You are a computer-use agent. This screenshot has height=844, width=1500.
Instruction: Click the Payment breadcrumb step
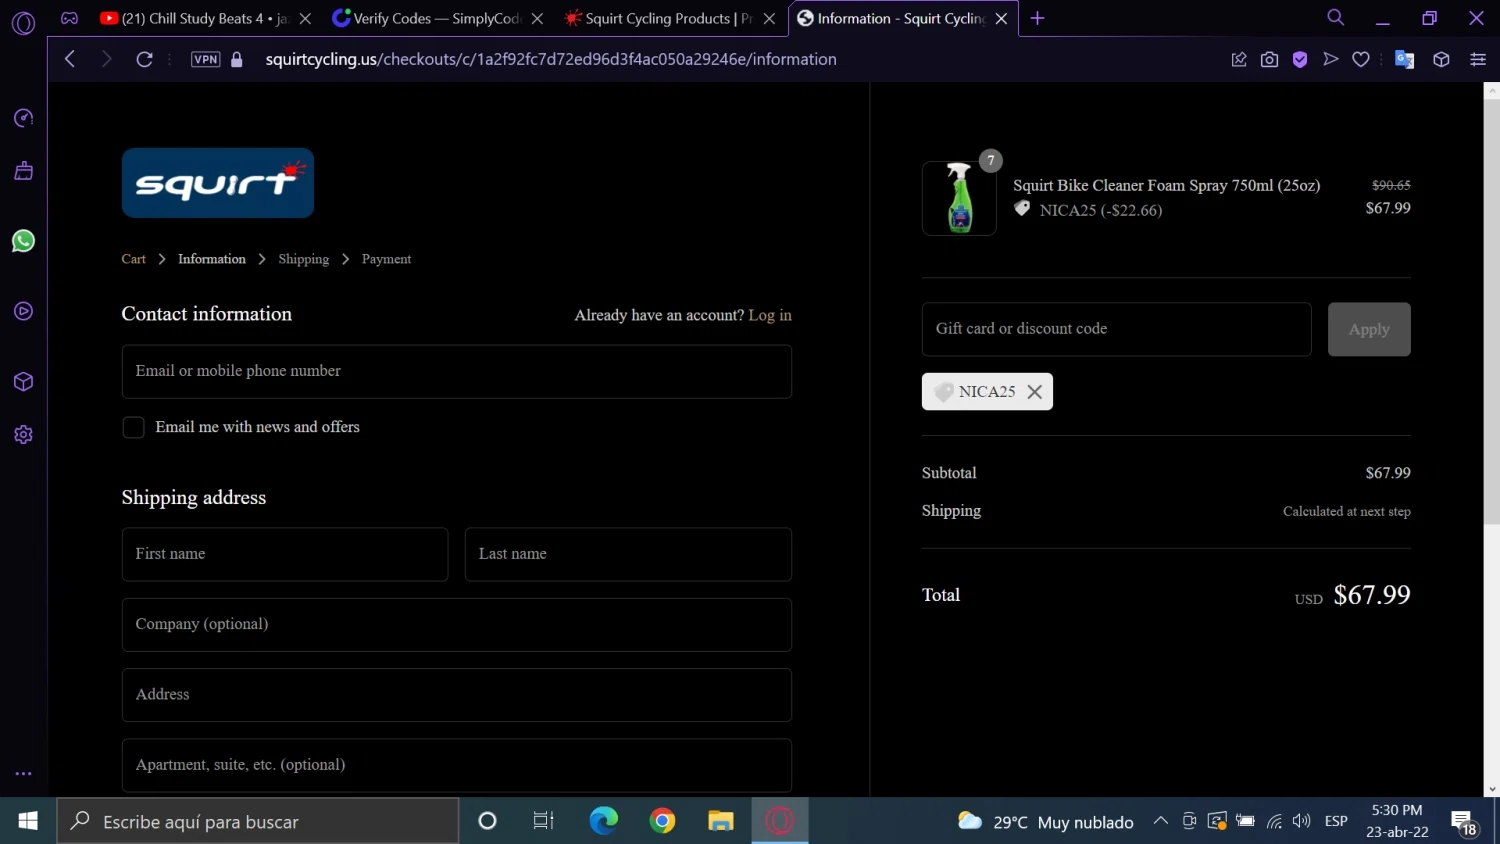pos(386,259)
